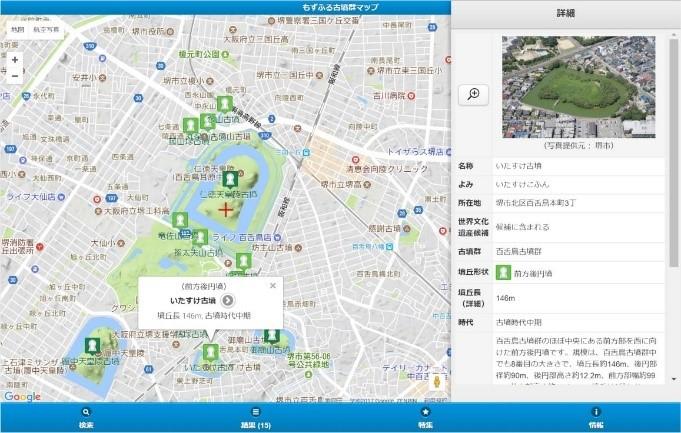681x433 pixels.
Task: Open details arrow beside いたすけ古墳
Action: (x=228, y=300)
